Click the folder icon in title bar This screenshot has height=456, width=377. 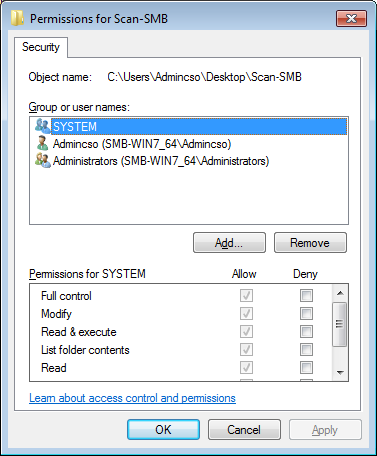click(x=17, y=18)
